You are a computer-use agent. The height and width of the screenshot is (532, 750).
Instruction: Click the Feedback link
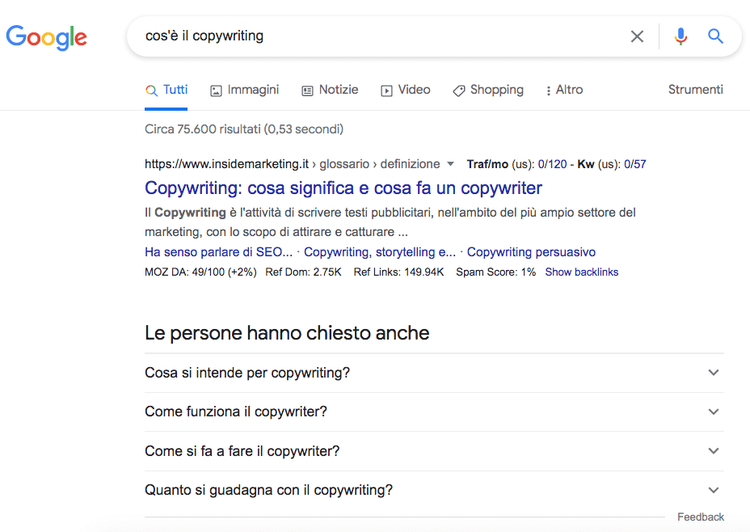point(700,517)
